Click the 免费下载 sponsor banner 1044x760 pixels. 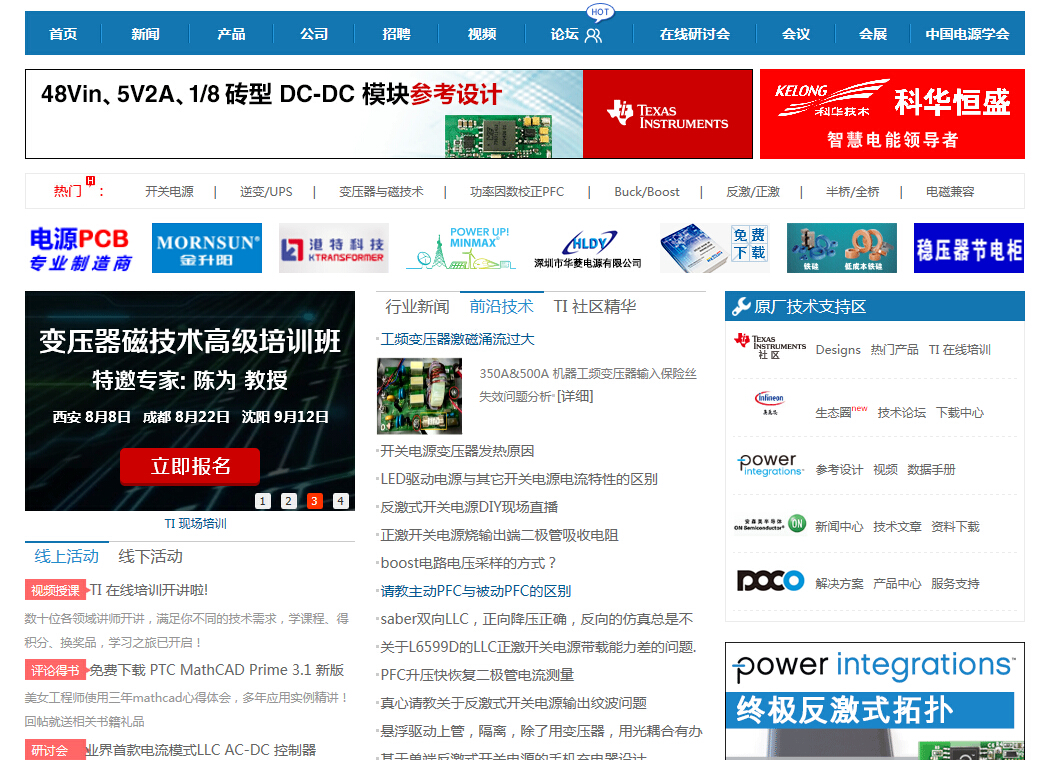(x=714, y=248)
